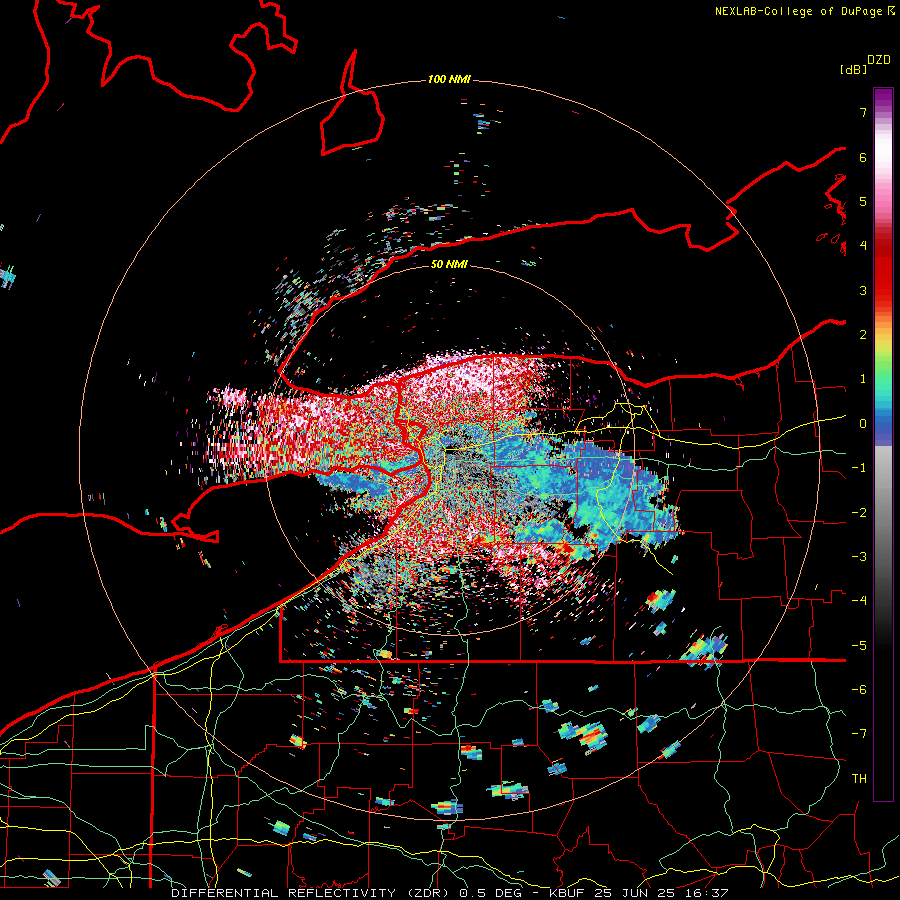Click legend value -1

(x=859, y=468)
